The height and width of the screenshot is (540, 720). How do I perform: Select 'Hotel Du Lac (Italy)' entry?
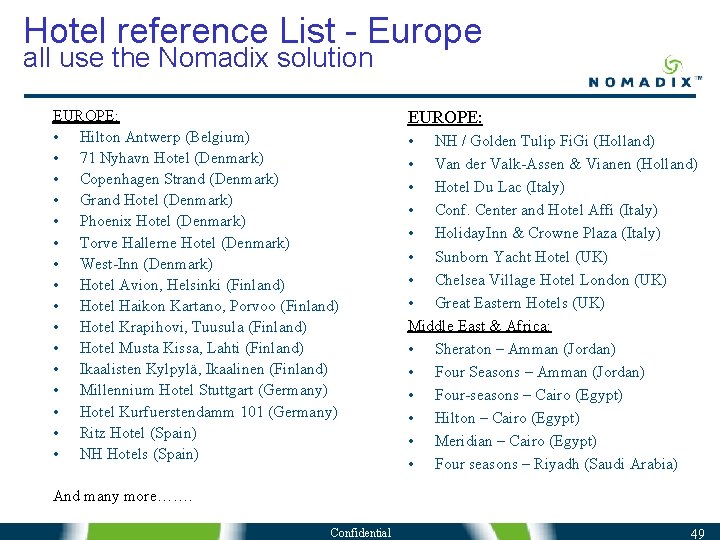coord(500,187)
